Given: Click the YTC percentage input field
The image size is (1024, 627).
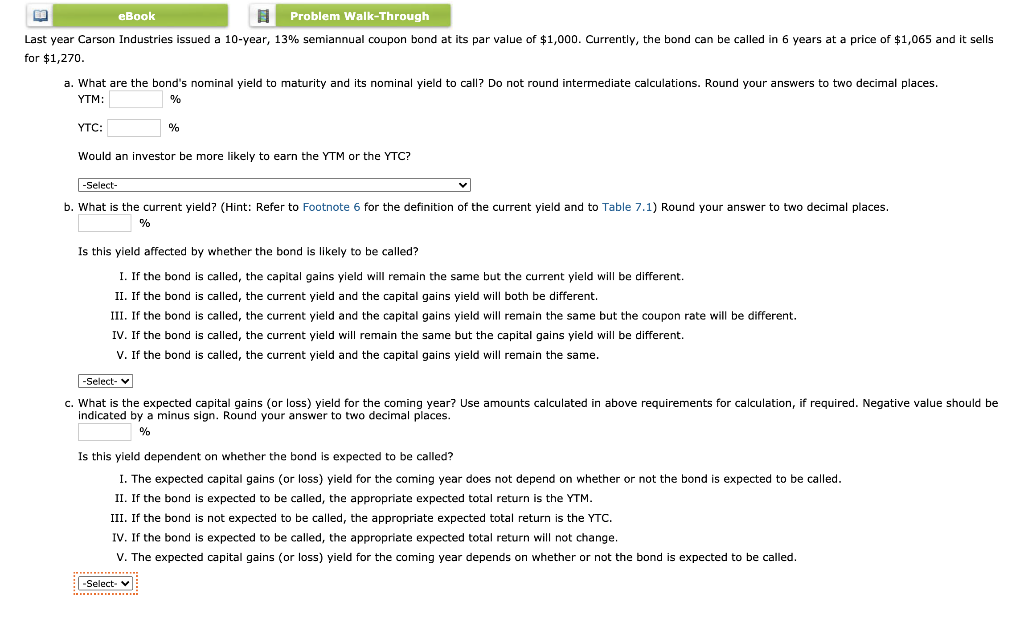Looking at the screenshot, I should pos(134,127).
